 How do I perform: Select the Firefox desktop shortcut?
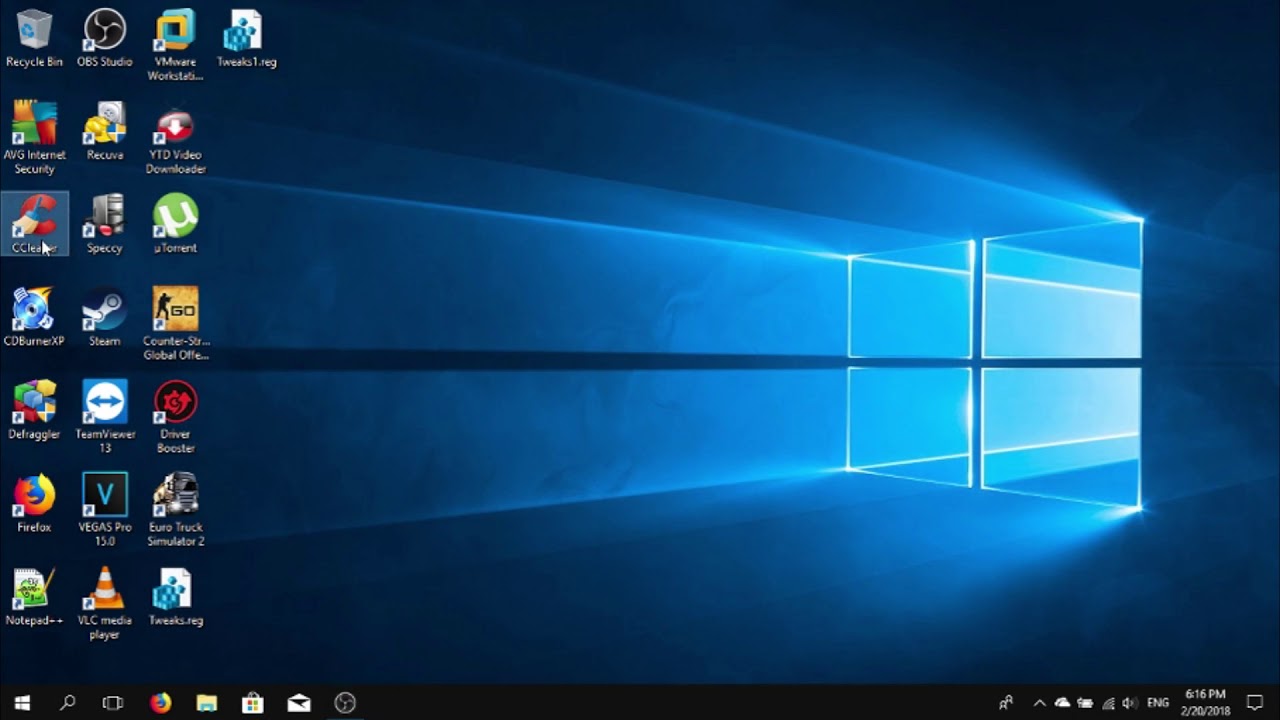pyautogui.click(x=34, y=503)
